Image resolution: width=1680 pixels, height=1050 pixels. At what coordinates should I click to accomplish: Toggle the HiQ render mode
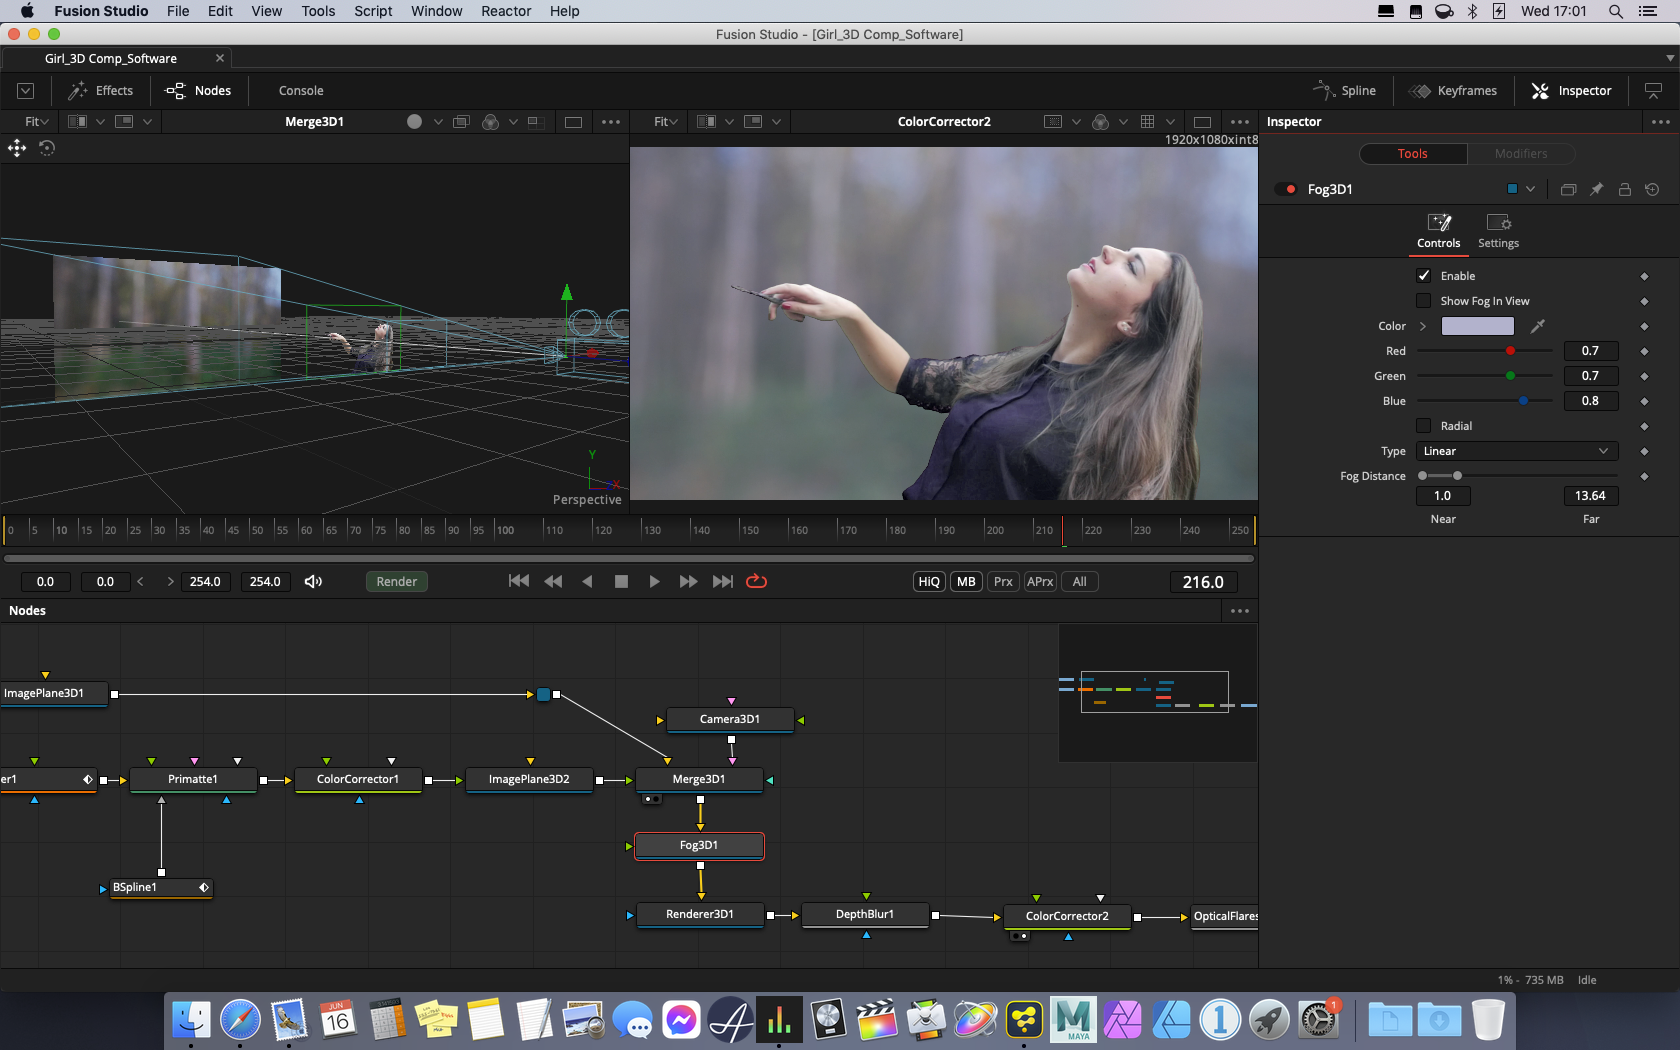tap(929, 582)
